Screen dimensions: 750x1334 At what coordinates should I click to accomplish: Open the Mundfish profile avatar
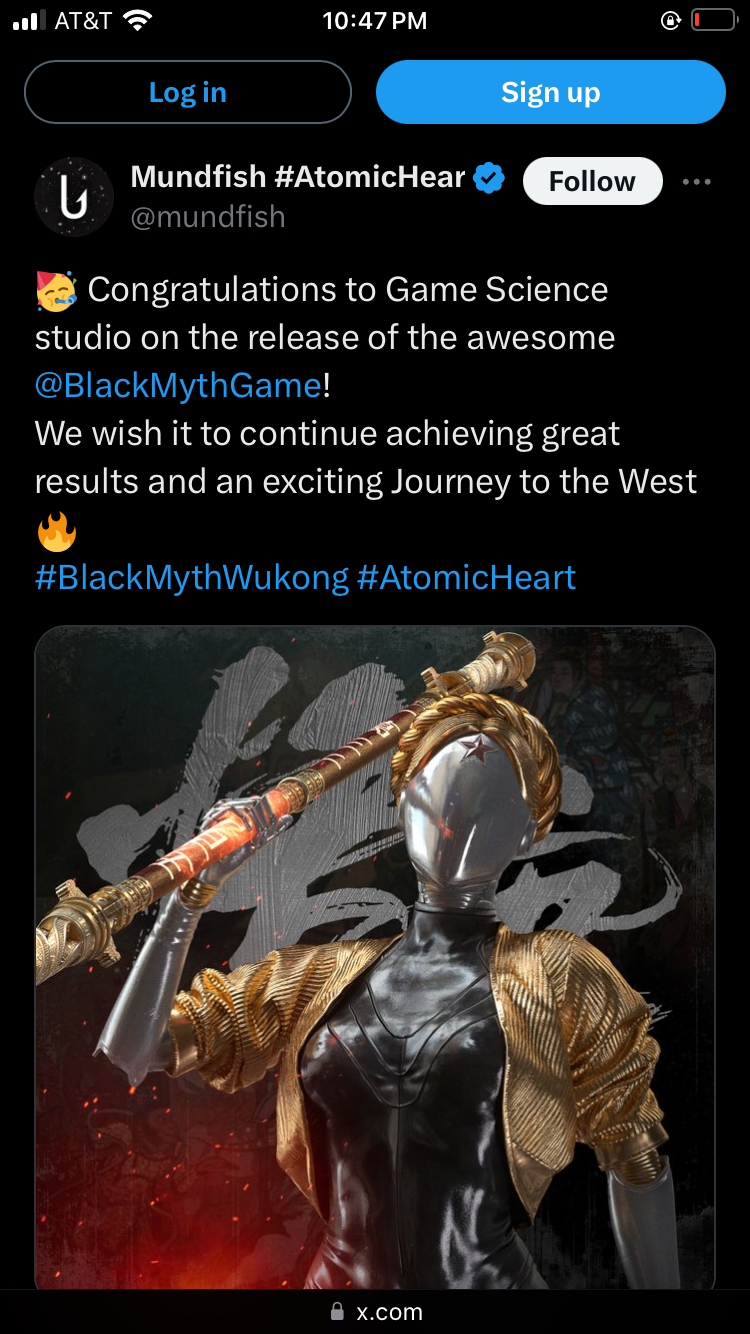pos(74,197)
